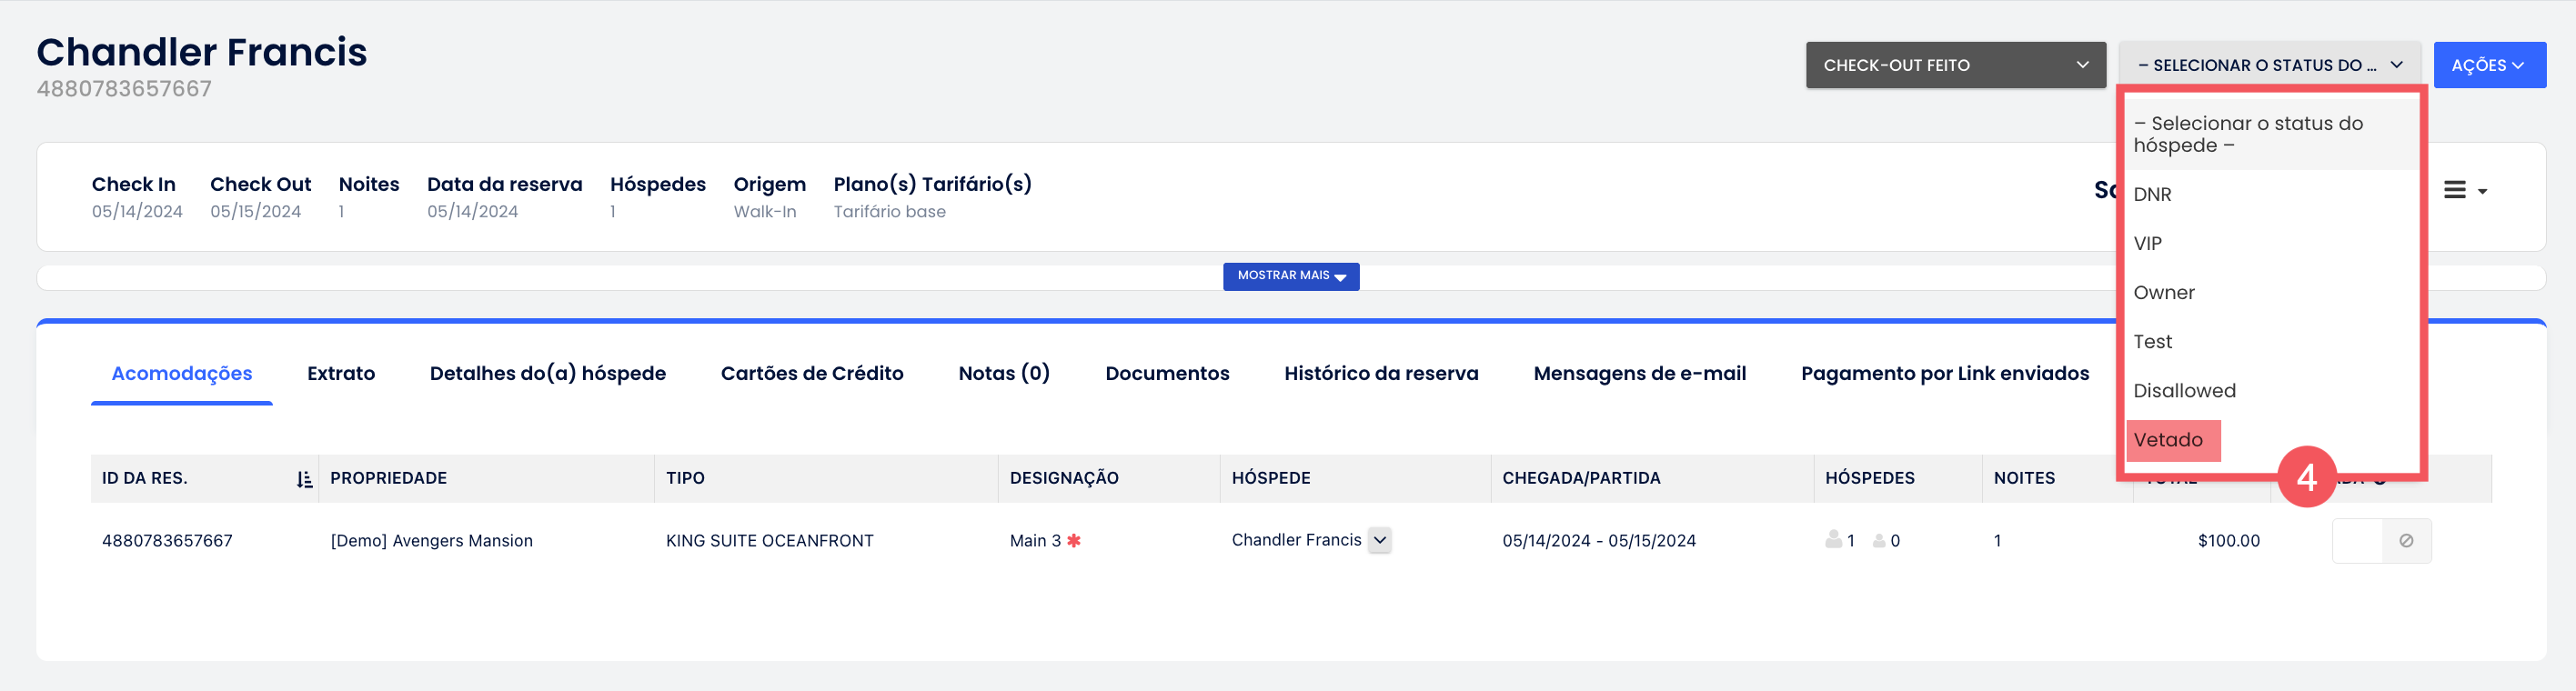Select the DNR guest status
Viewport: 2576px width, 691px height.
(2153, 195)
